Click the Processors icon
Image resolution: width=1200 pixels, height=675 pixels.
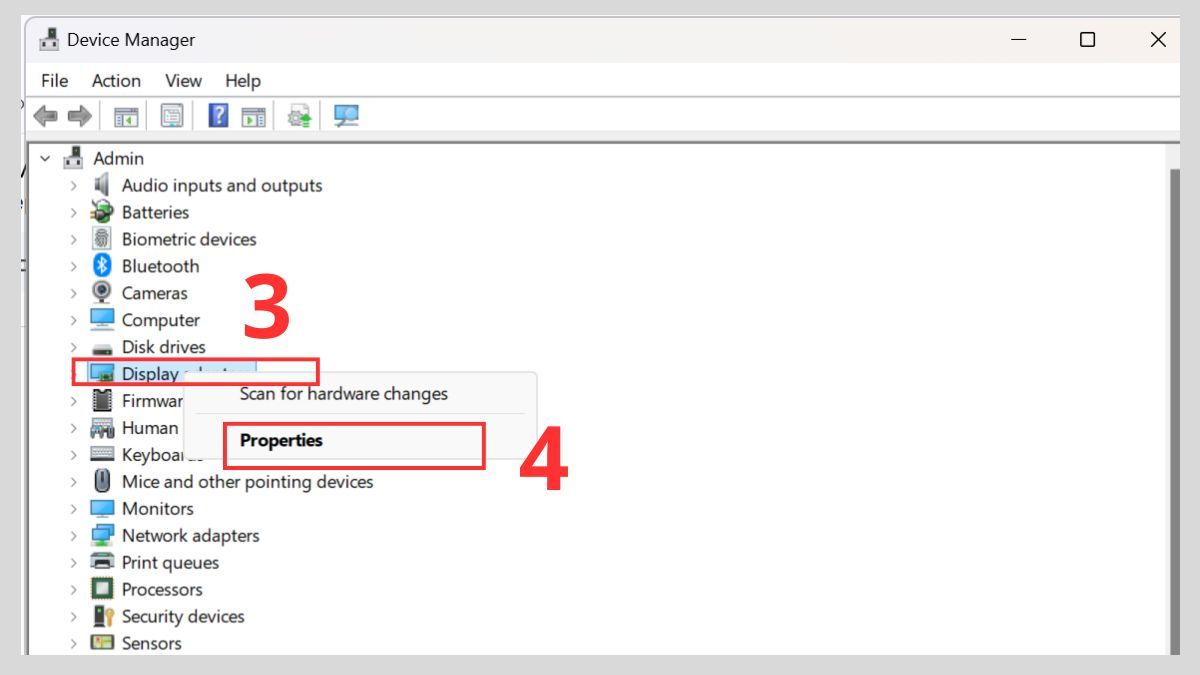click(x=102, y=590)
